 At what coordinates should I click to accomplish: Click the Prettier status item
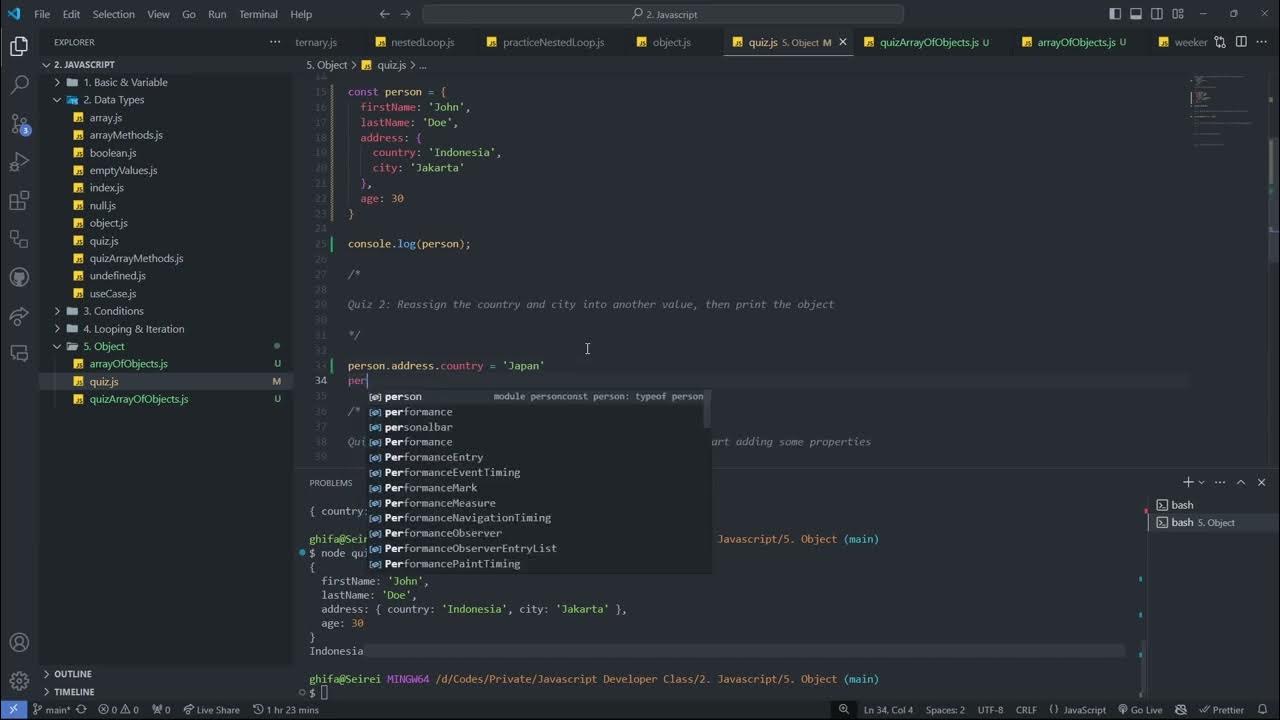click(x=1221, y=710)
